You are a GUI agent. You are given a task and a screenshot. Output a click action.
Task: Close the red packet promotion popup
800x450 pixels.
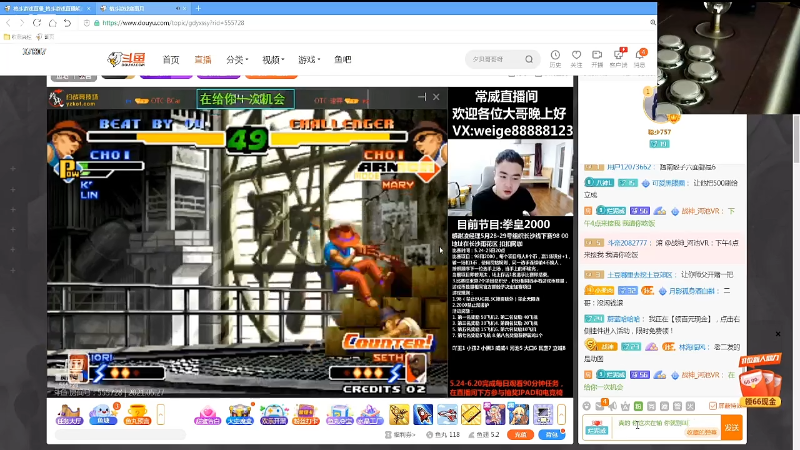click(778, 334)
